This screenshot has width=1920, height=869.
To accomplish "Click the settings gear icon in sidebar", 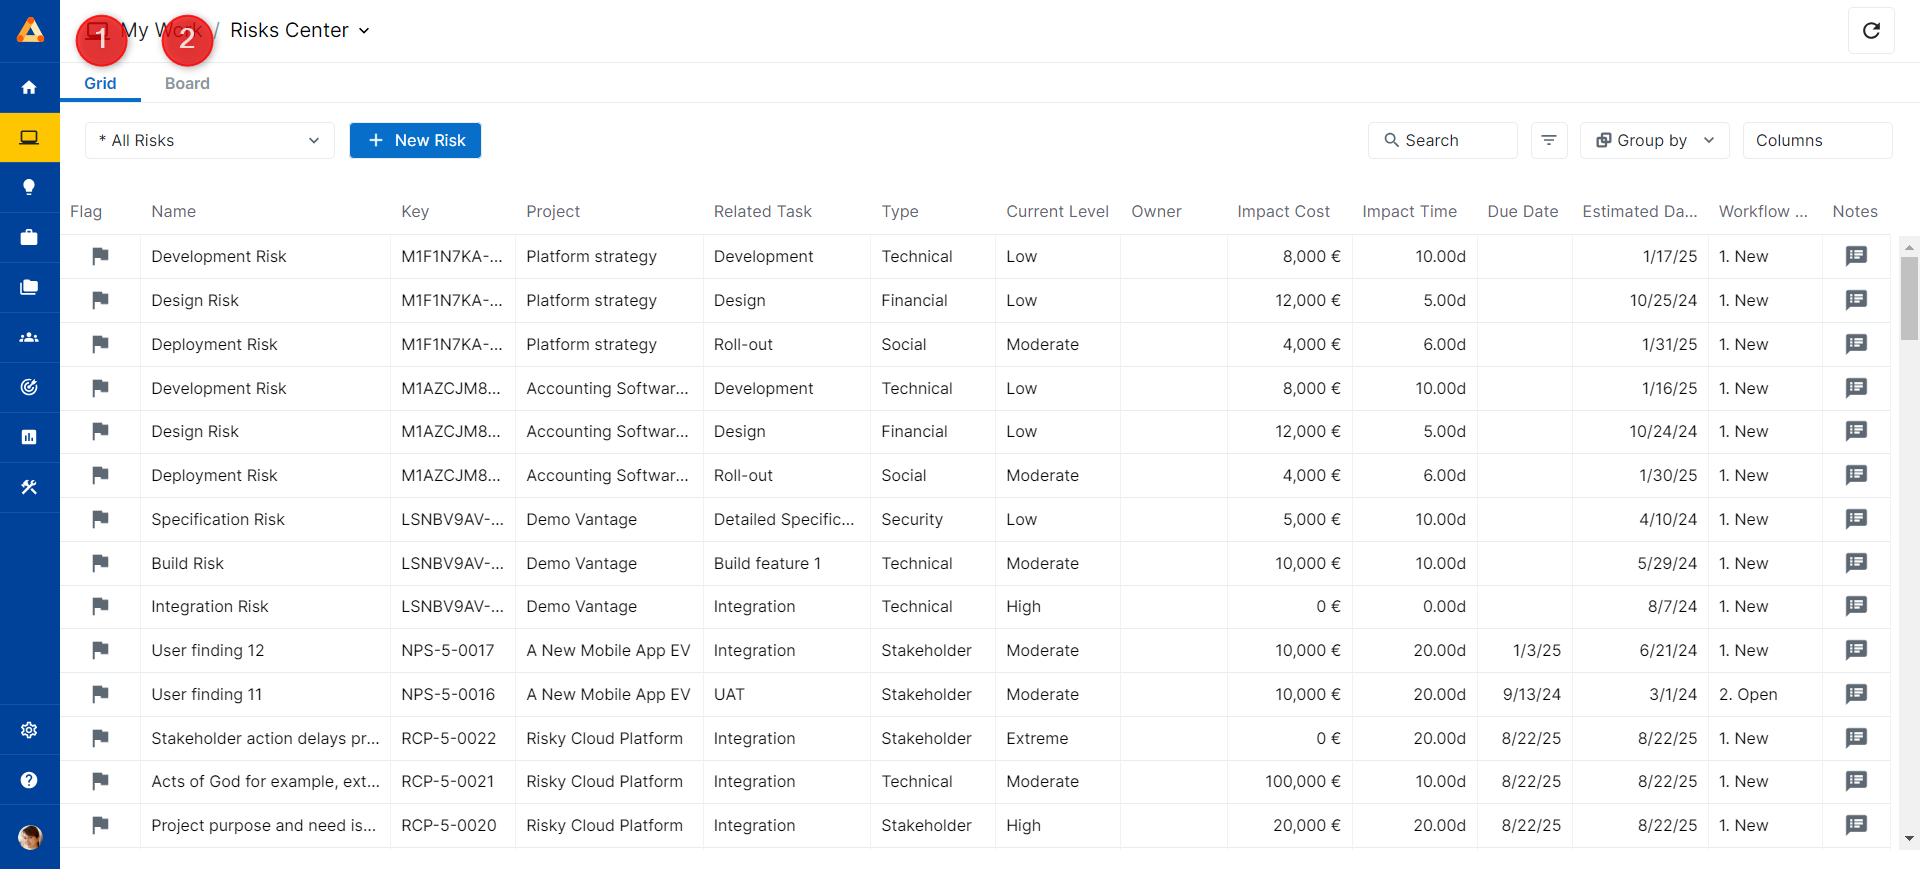I will (x=29, y=730).
